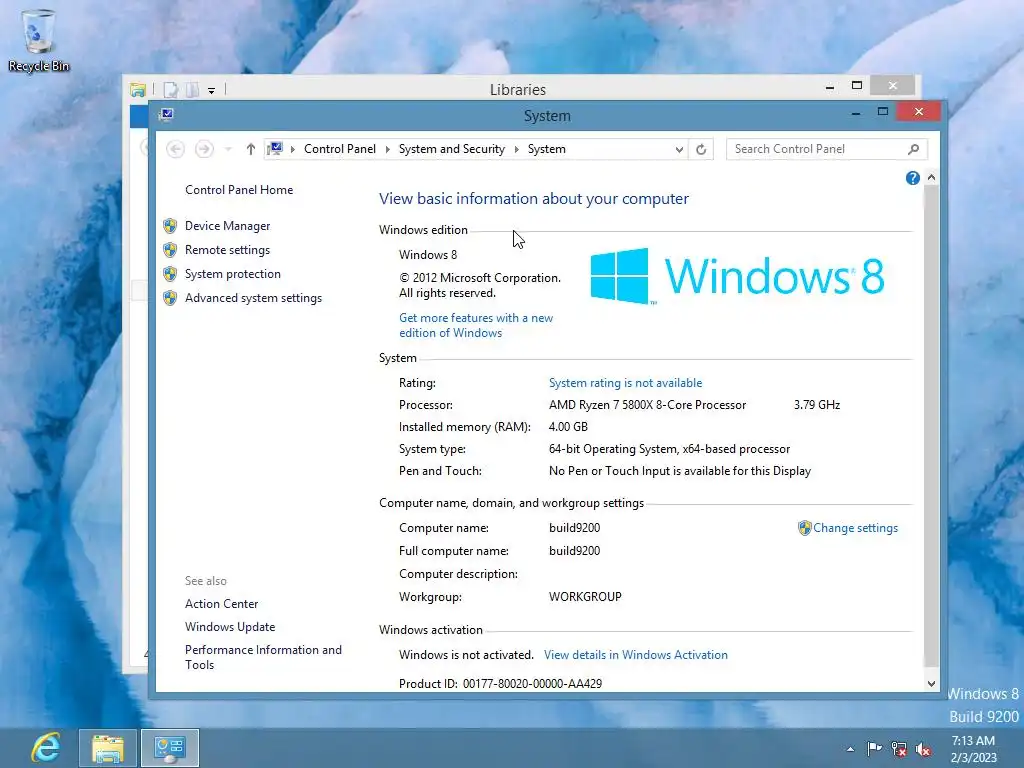Image resolution: width=1024 pixels, height=768 pixels.
Task: Open the address bar history dropdown
Action: [679, 150]
